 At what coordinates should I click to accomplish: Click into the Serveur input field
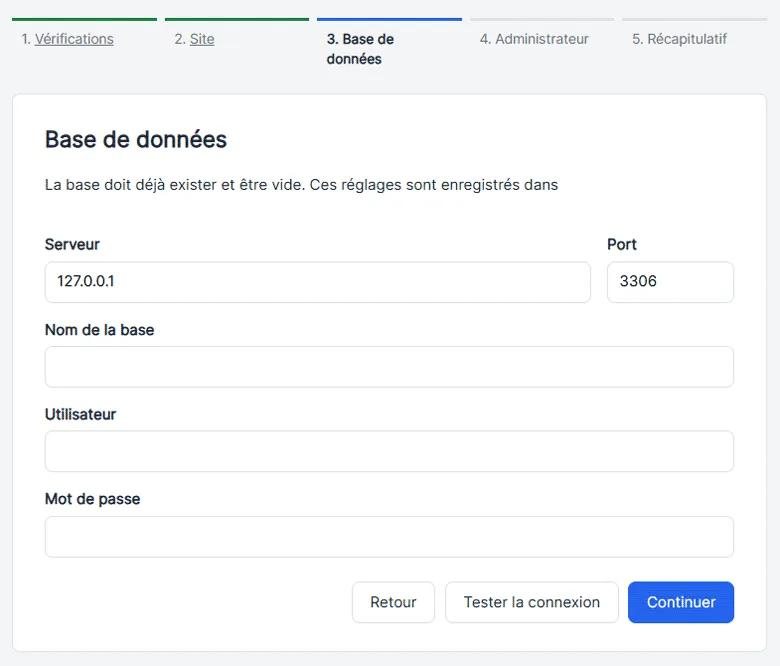(318, 282)
